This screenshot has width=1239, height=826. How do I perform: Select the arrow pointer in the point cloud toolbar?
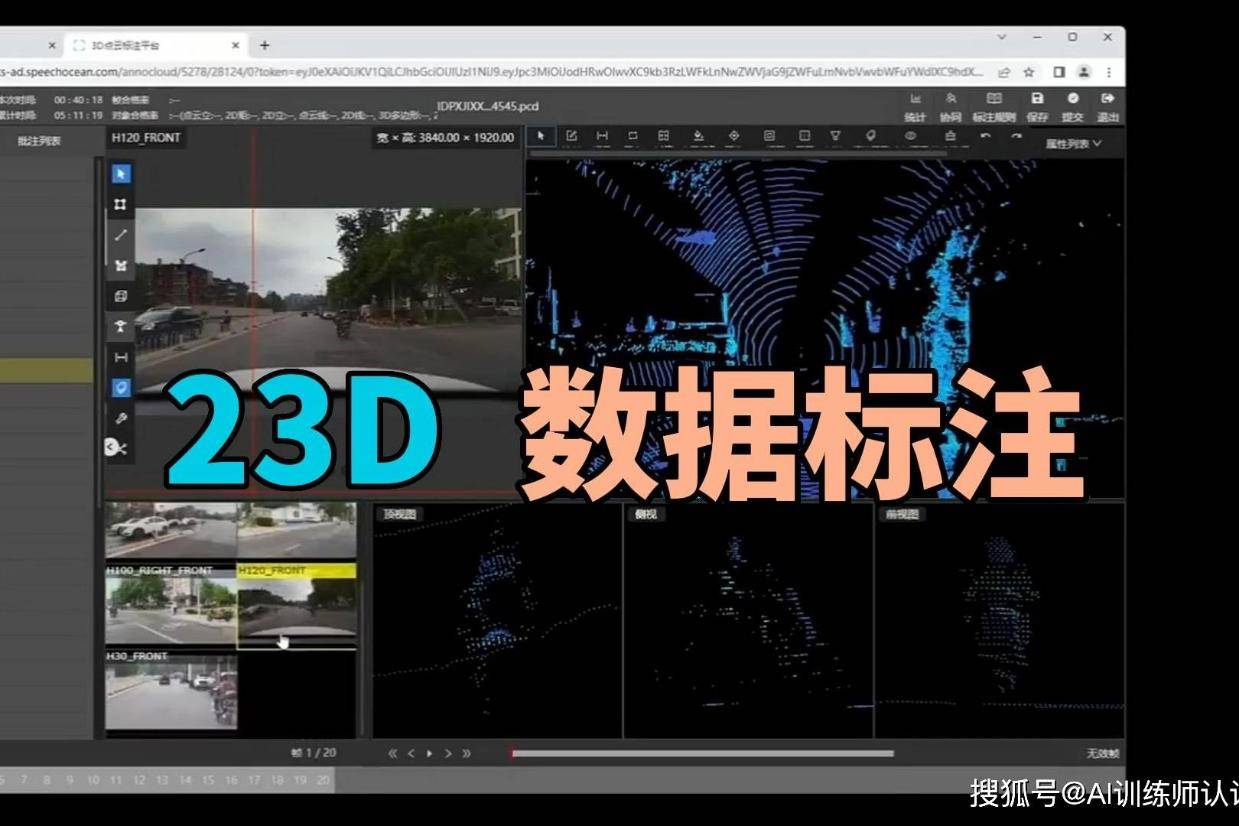[x=541, y=135]
